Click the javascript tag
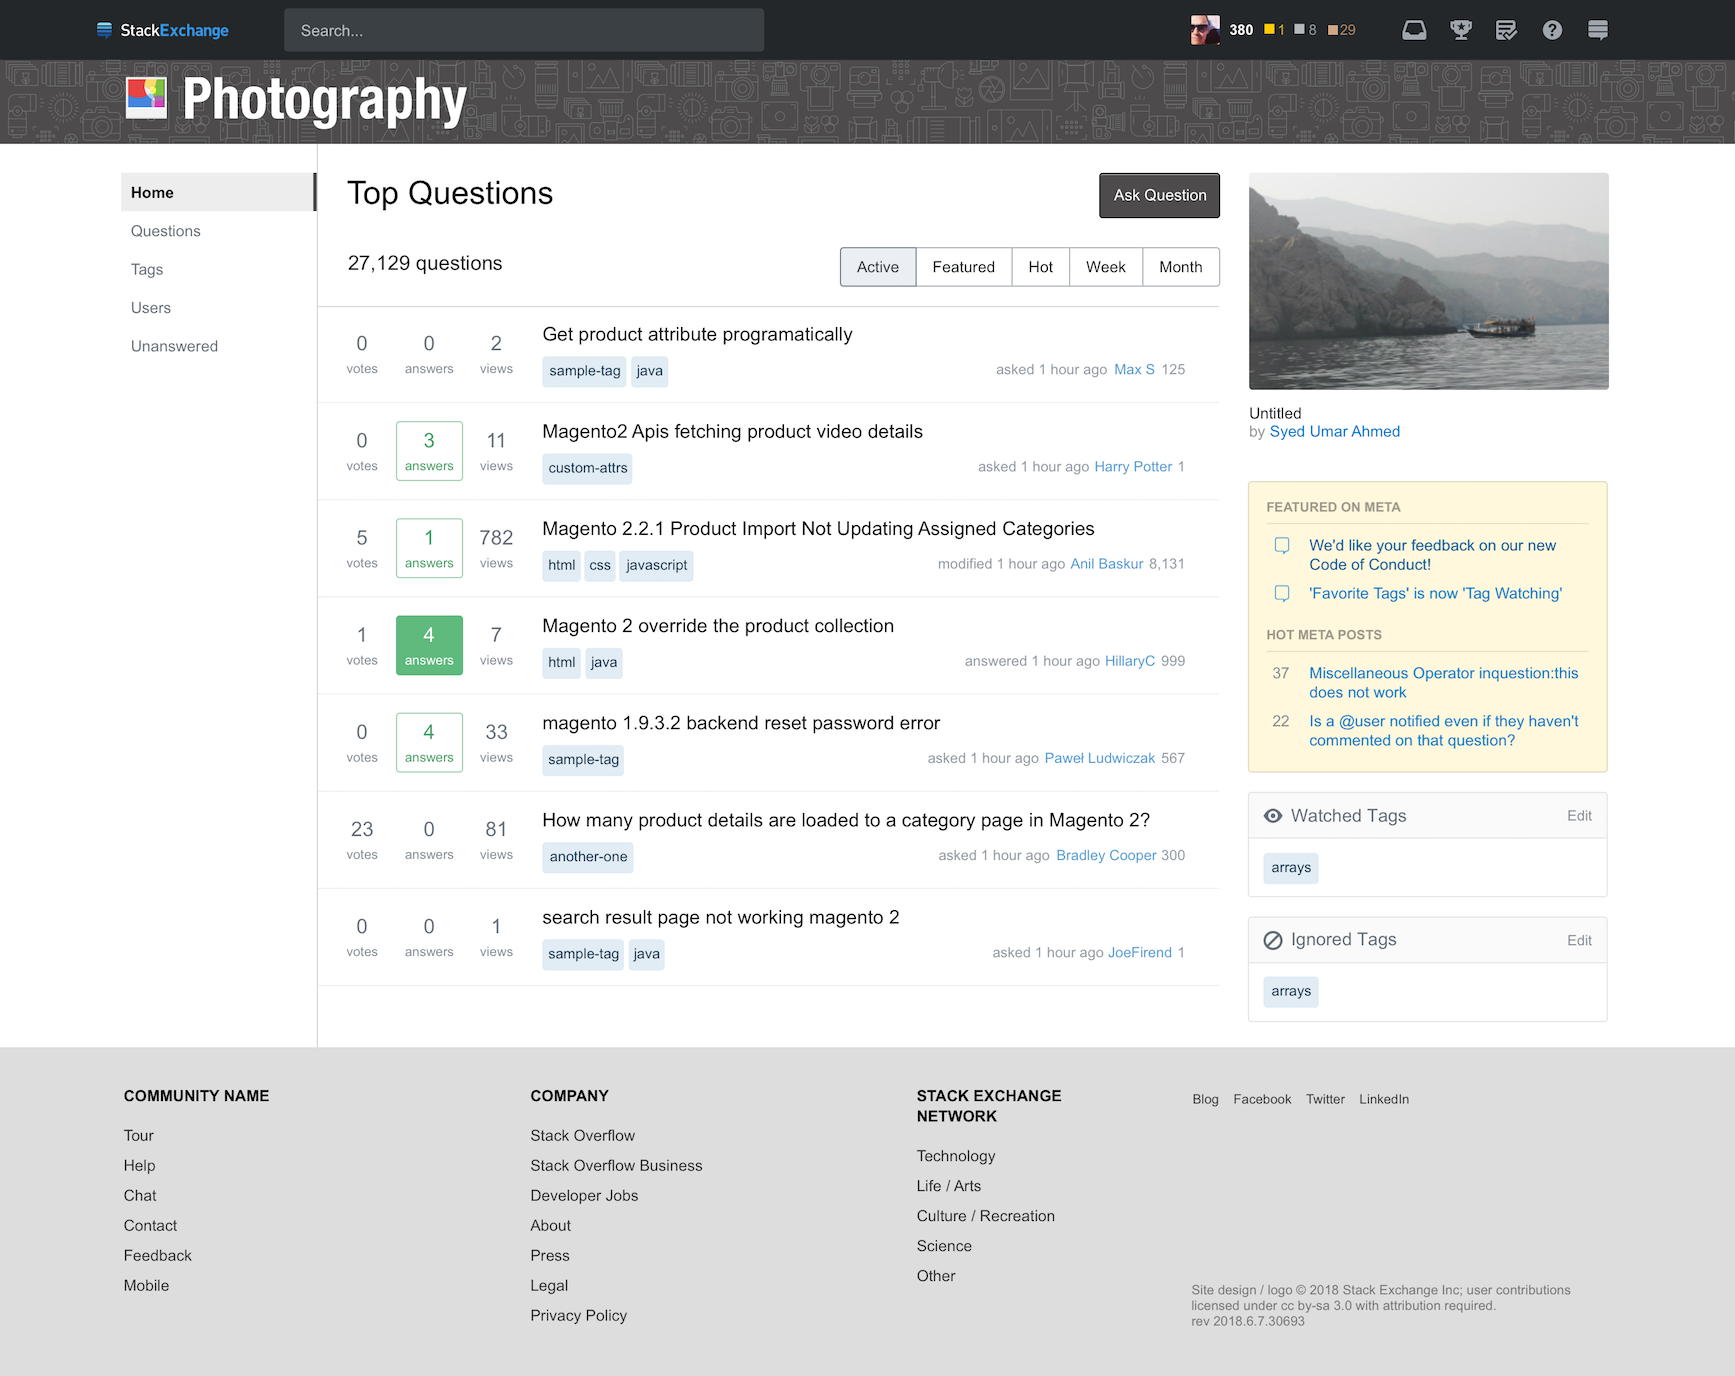The image size is (1735, 1376). 656,565
